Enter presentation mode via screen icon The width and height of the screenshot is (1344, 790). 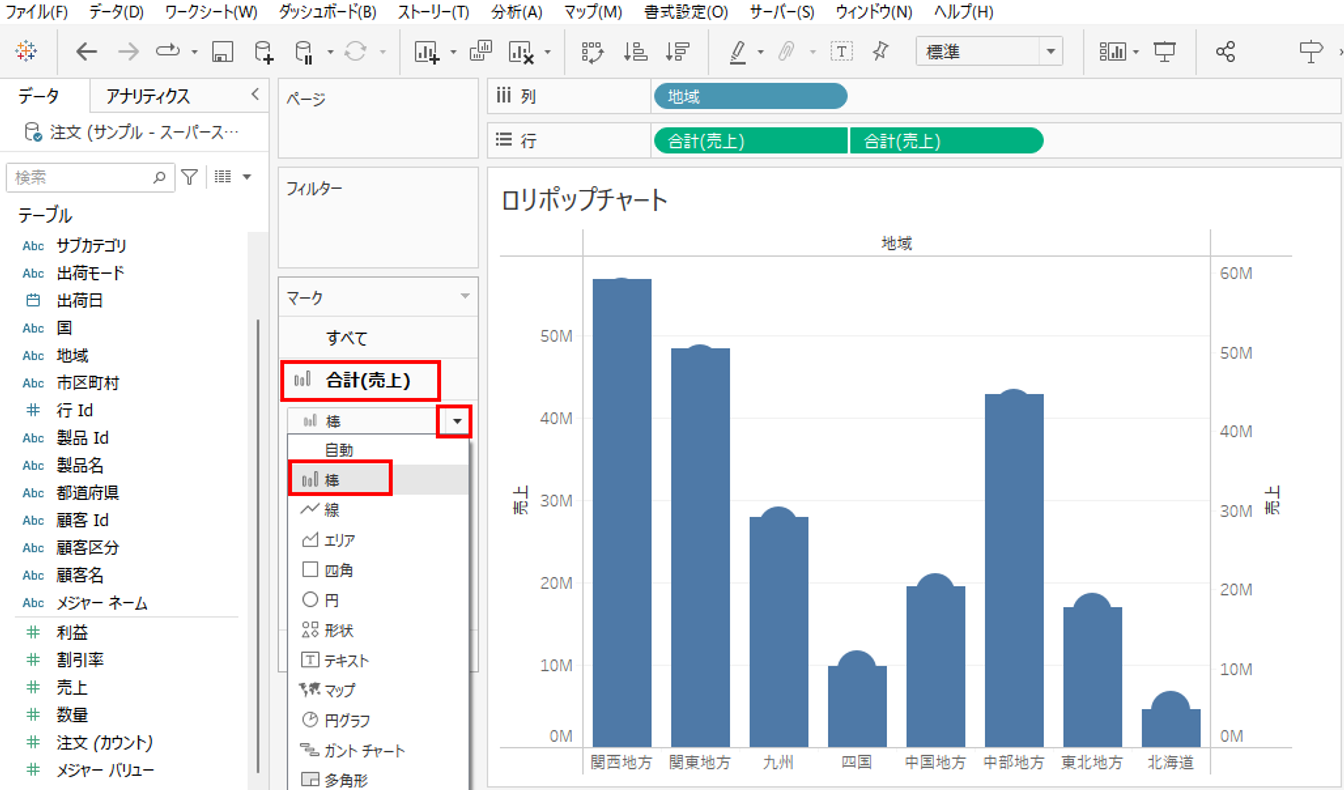coord(1164,52)
